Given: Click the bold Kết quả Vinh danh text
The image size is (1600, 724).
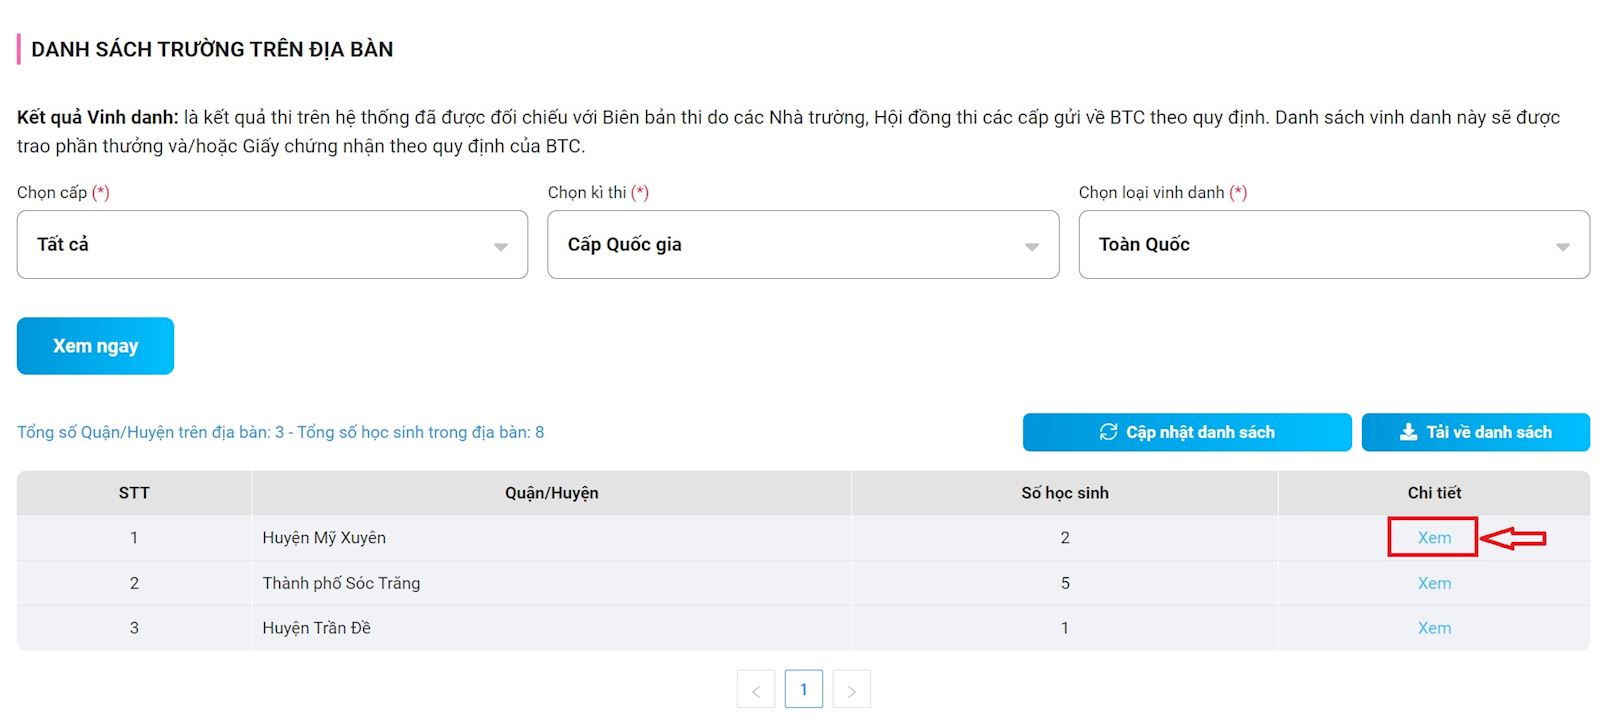Looking at the screenshot, I should pyautogui.click(x=98, y=117).
